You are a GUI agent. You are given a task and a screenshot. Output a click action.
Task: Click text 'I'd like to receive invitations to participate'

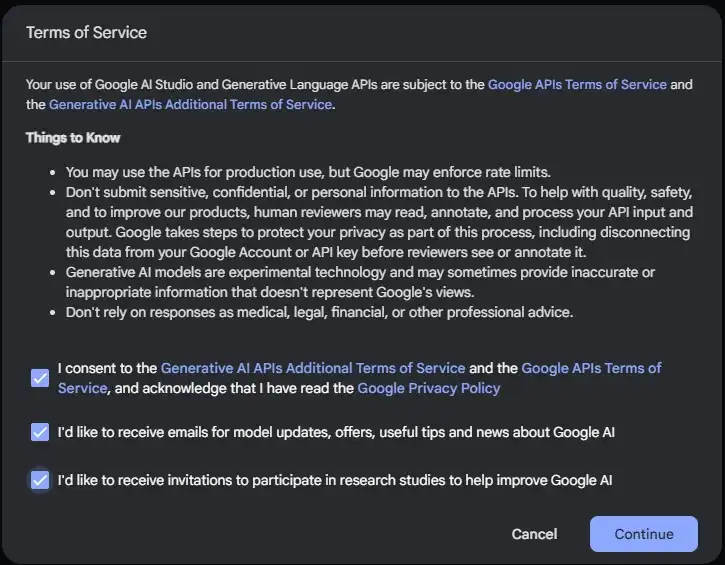pos(335,480)
